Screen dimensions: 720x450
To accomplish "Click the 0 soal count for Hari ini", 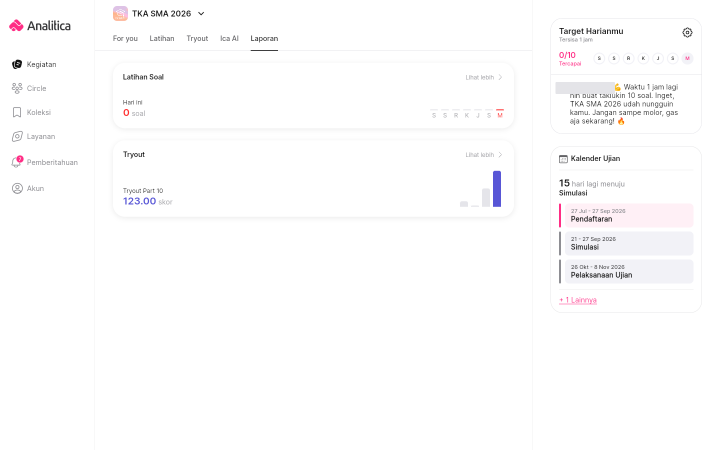I will [x=134, y=113].
